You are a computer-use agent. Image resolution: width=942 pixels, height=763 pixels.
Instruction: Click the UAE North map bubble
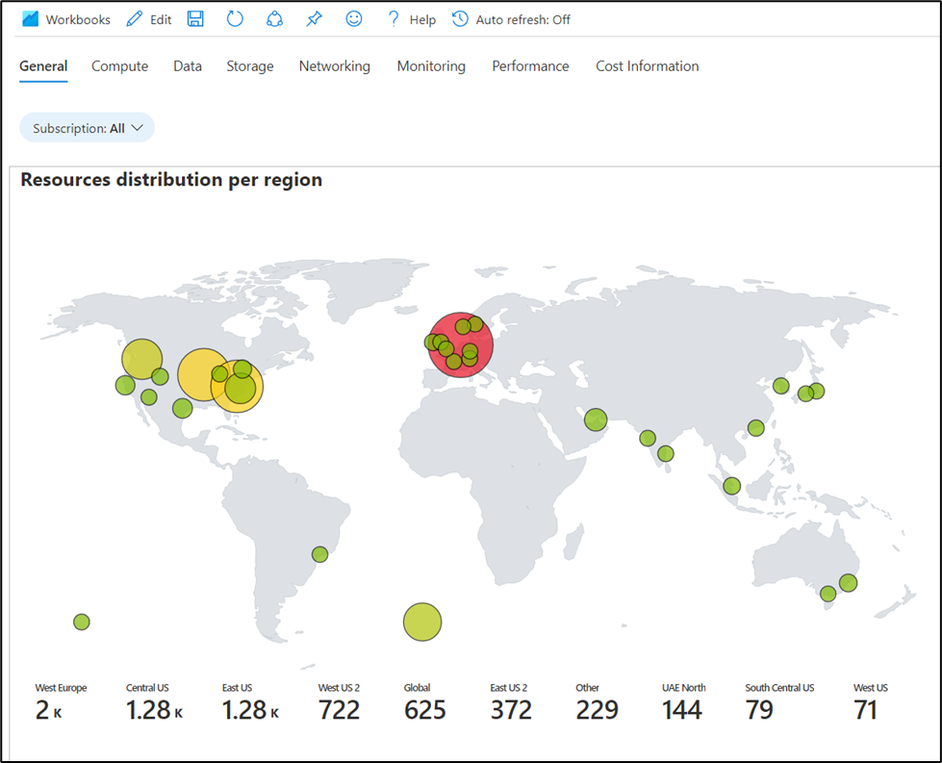tap(595, 419)
